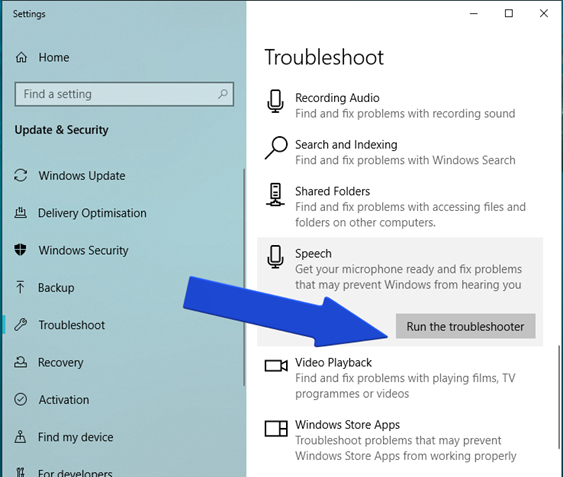The width and height of the screenshot is (563, 477).
Task: Click the search magnifier in Find a setting
Action: click(223, 94)
